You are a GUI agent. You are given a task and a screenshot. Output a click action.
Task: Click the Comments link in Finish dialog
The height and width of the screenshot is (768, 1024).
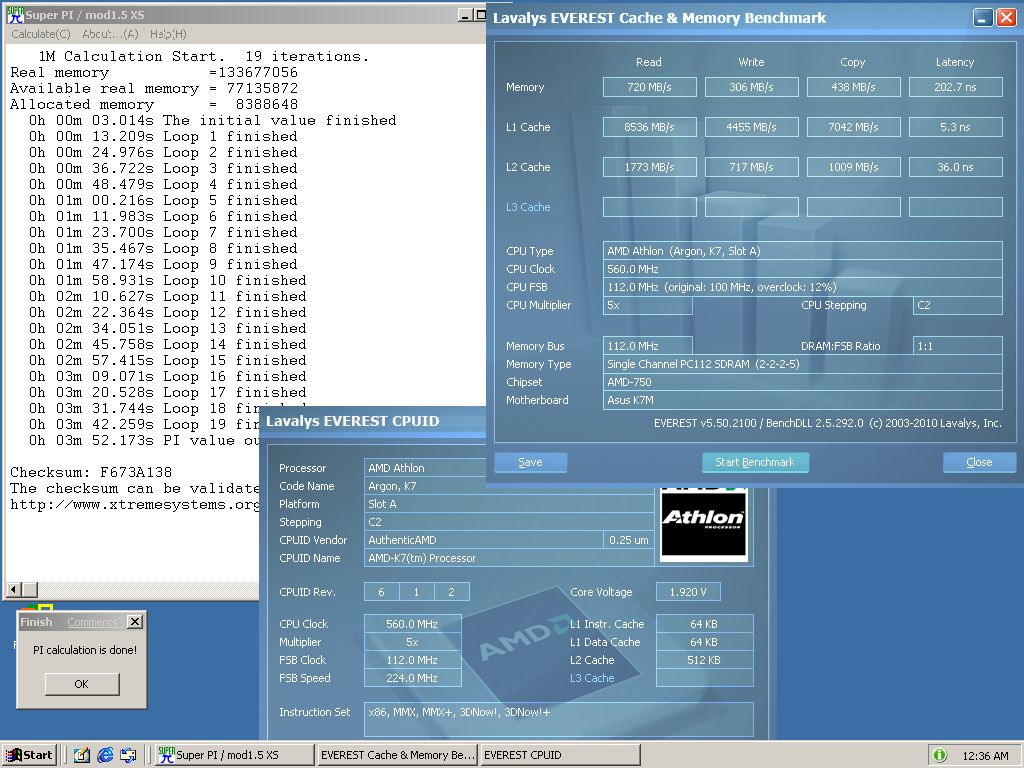(x=93, y=622)
